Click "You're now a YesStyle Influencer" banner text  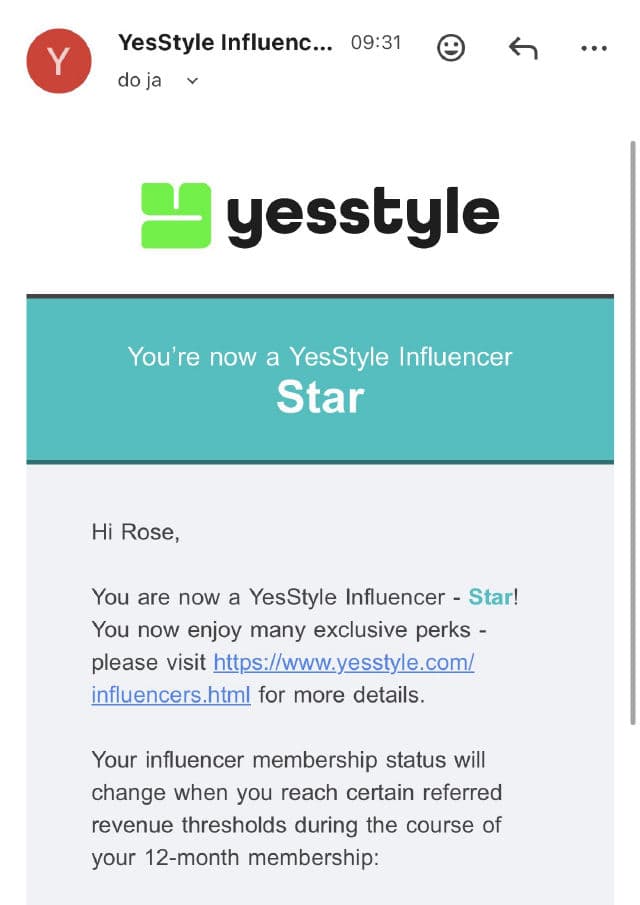pyautogui.click(x=320, y=356)
